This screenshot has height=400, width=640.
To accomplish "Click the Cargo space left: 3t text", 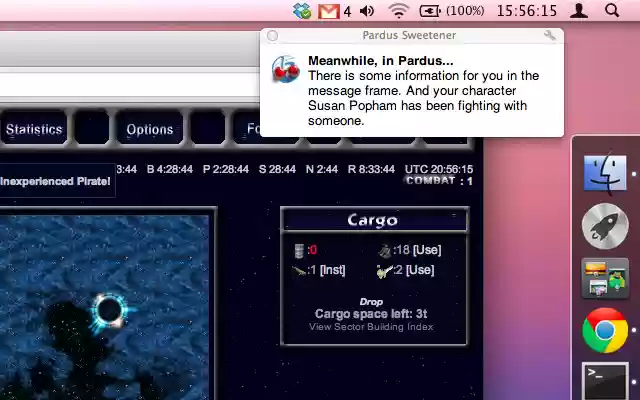I will point(371,313).
